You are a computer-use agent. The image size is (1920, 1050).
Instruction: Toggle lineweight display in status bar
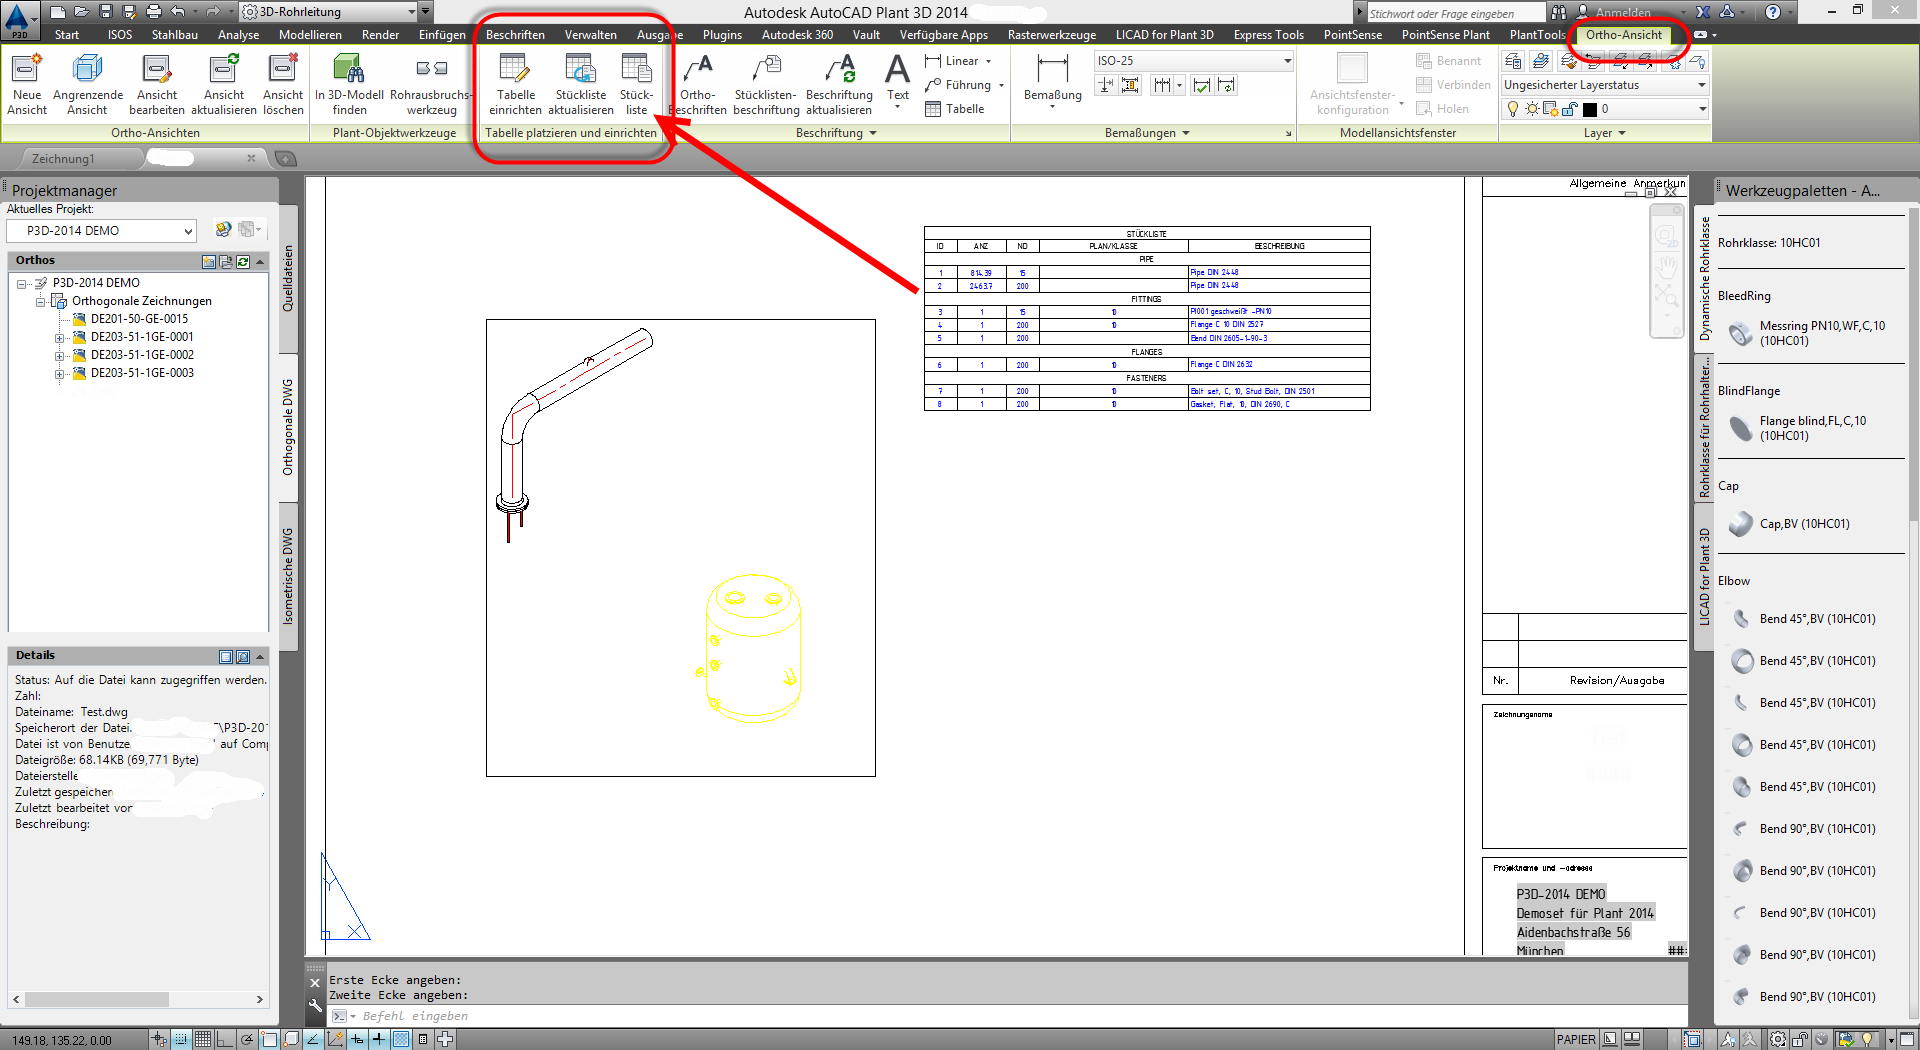(x=379, y=1039)
